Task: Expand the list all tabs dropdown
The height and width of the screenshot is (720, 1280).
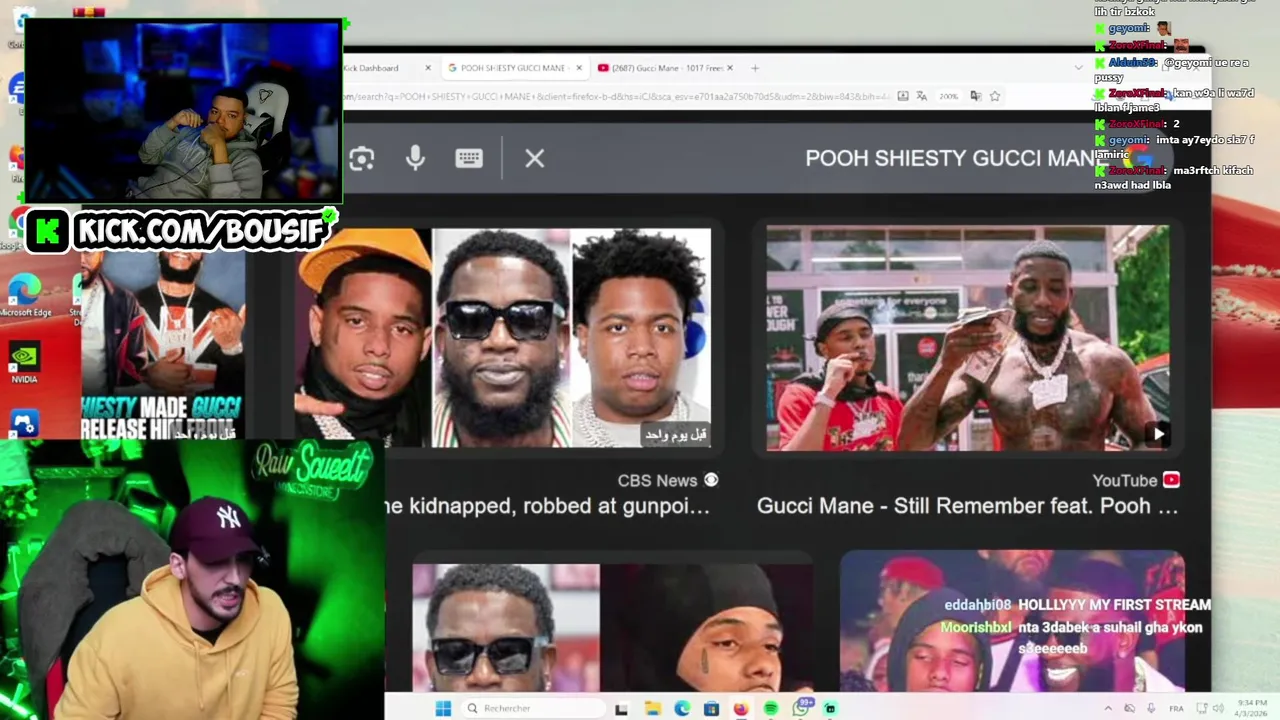Action: pos(1078,68)
